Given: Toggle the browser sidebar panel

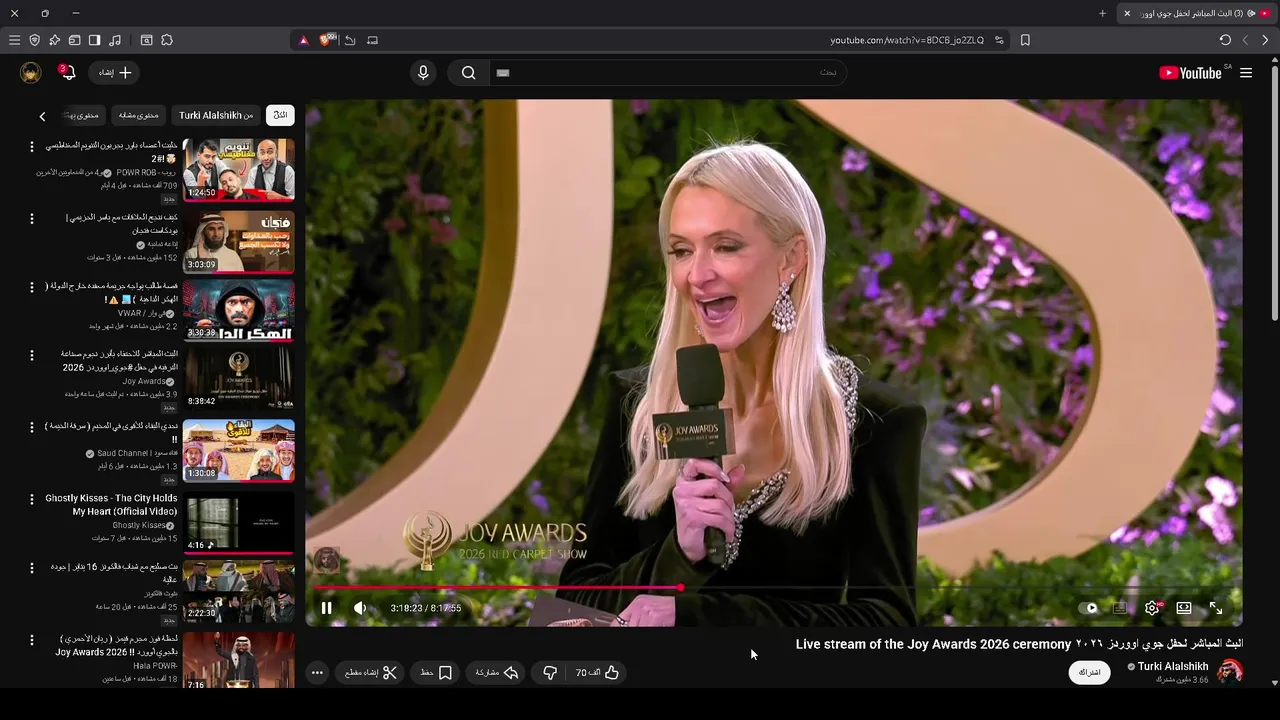Looking at the screenshot, I should [x=94, y=40].
